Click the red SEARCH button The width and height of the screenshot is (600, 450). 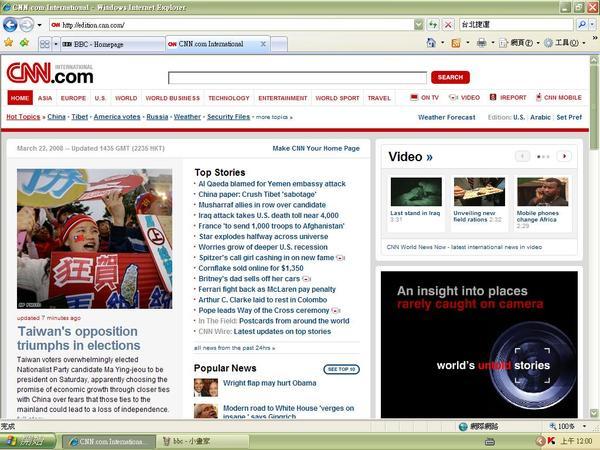(450, 77)
